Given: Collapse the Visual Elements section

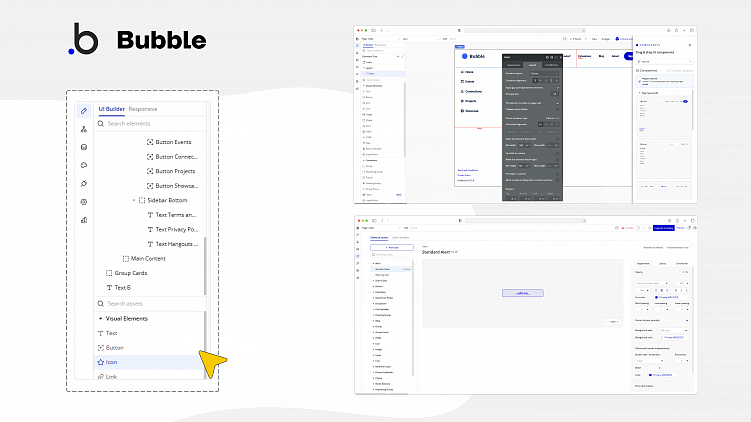Looking at the screenshot, I should (x=101, y=319).
